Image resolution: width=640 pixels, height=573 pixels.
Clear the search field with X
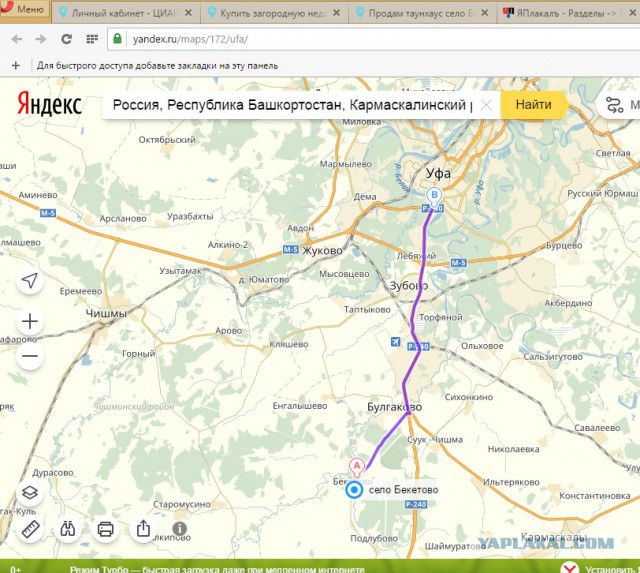coord(486,104)
